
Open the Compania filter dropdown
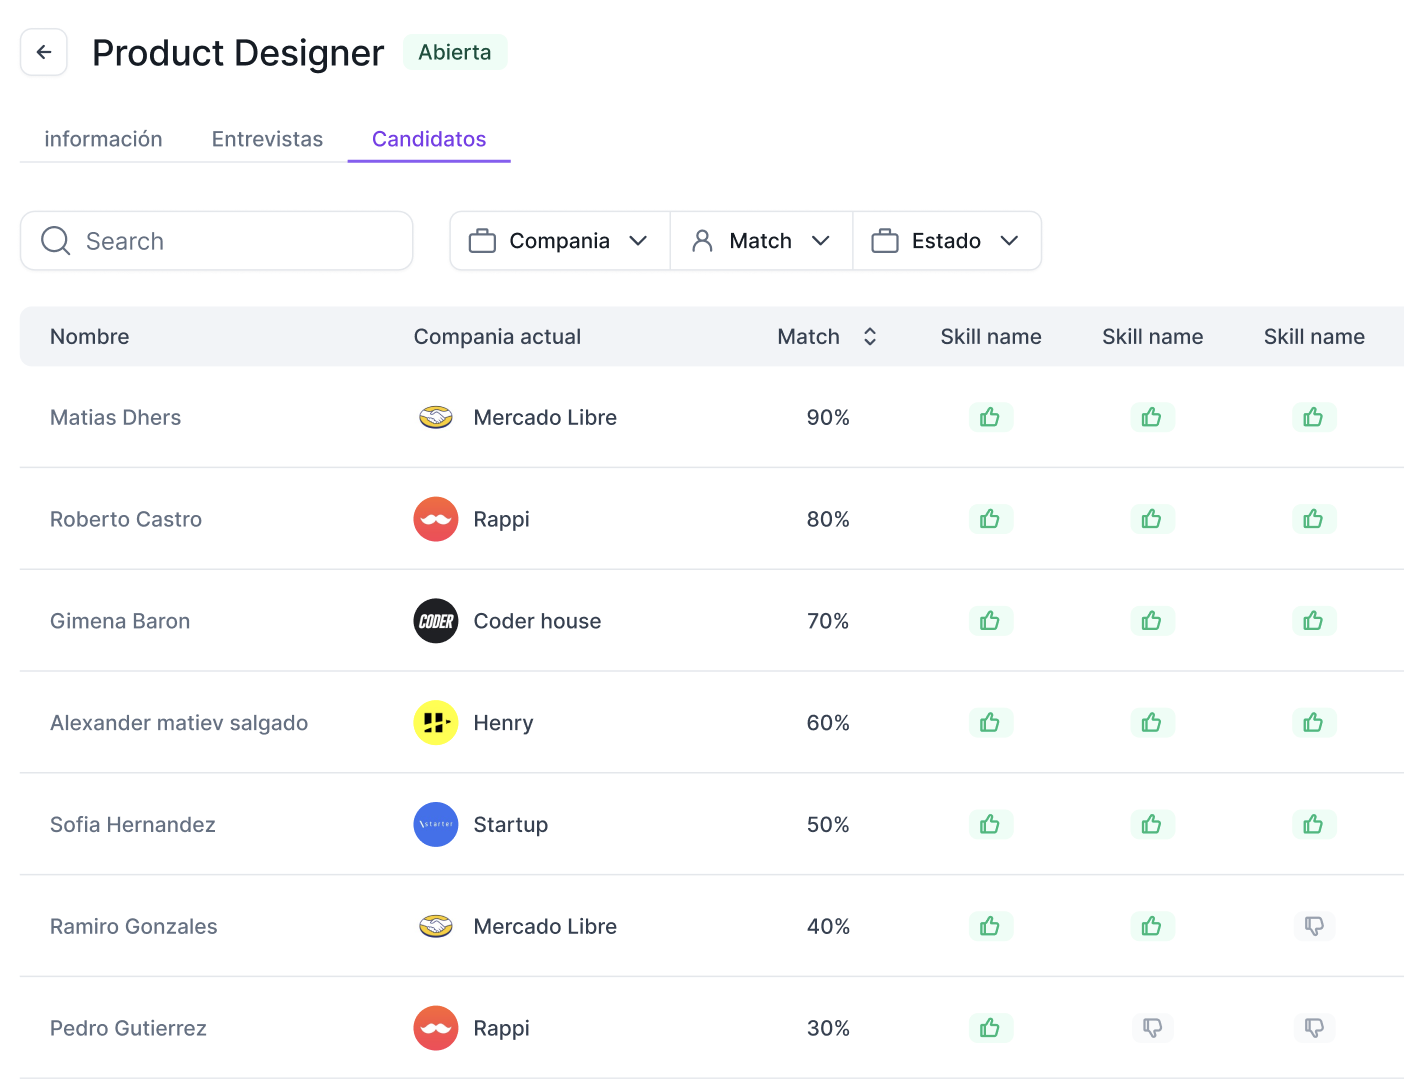click(x=559, y=241)
